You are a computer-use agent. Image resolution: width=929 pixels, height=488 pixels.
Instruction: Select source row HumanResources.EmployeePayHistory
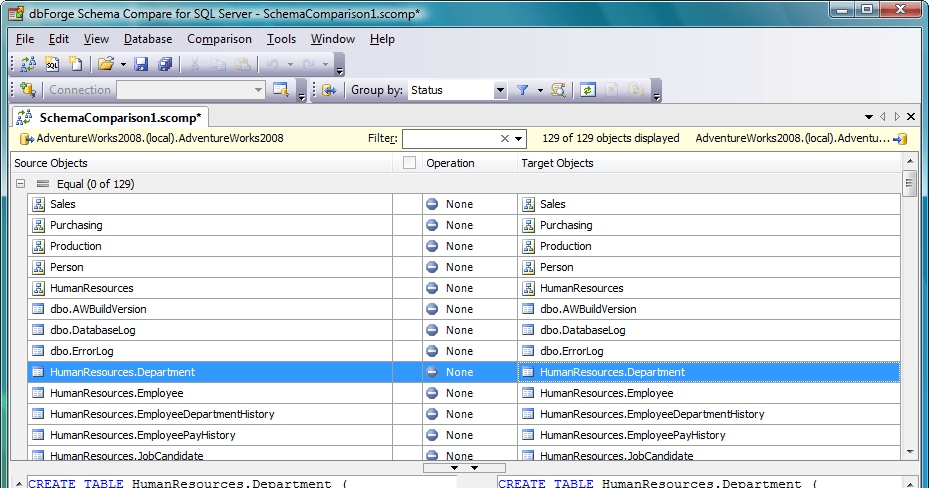[x=210, y=435]
